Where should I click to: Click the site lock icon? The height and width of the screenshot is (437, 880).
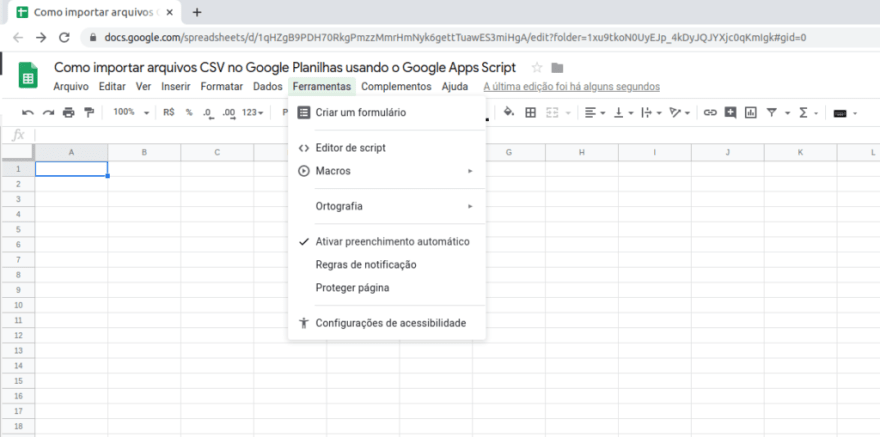click(x=93, y=38)
